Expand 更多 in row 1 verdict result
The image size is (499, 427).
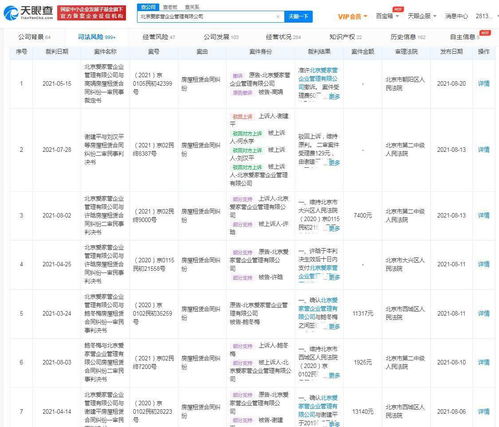coord(334,97)
